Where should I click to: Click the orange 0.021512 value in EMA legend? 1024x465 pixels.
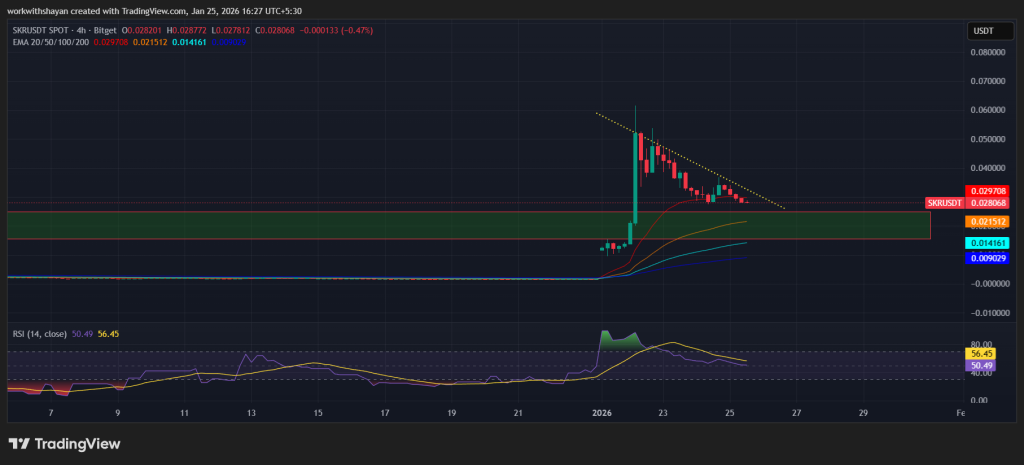pos(150,42)
